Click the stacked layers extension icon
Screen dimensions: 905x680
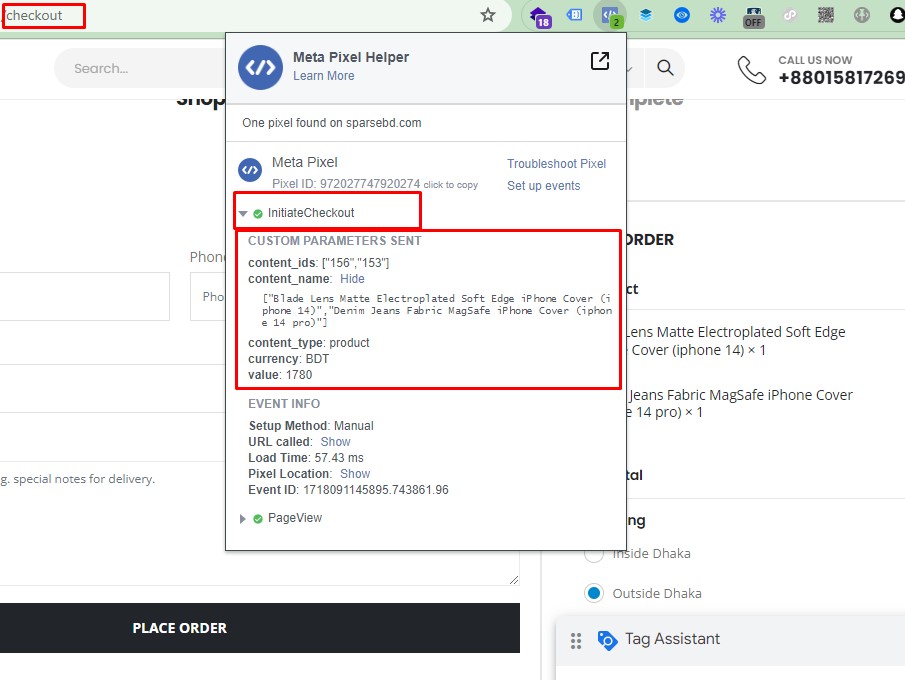(646, 15)
